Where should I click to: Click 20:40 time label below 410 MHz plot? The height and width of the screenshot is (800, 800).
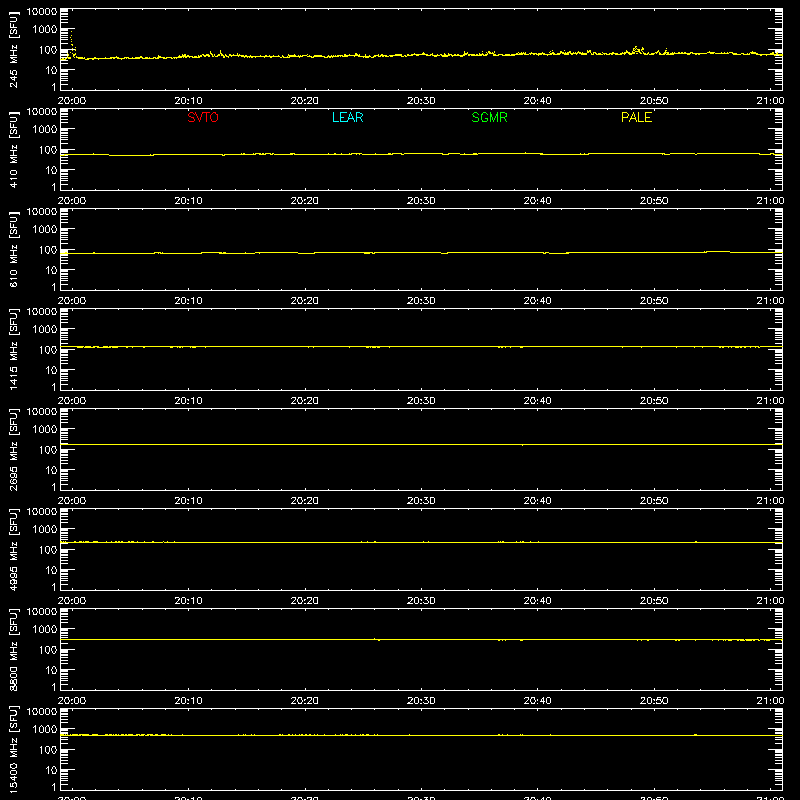537,201
